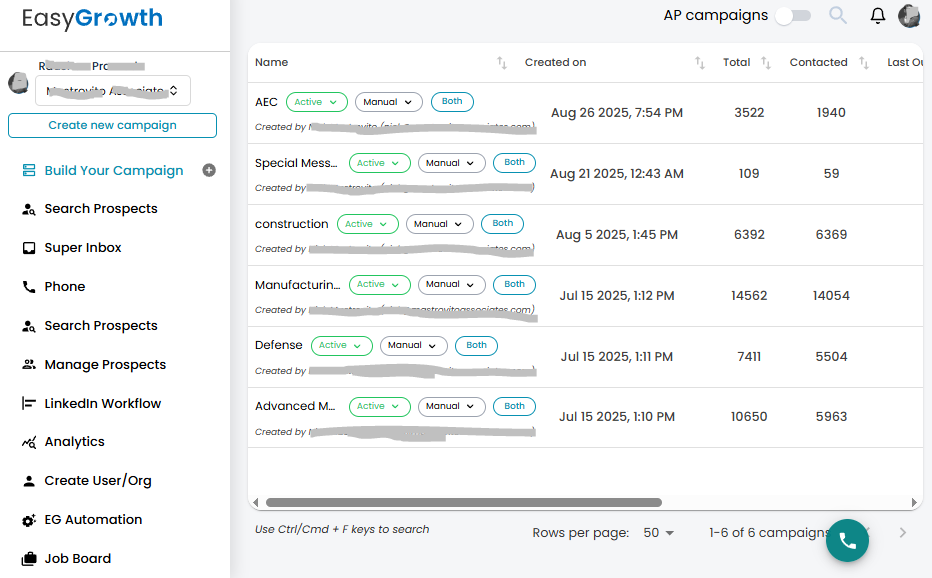Click Both tag on construction campaign
This screenshot has width=932, height=578.
point(502,224)
